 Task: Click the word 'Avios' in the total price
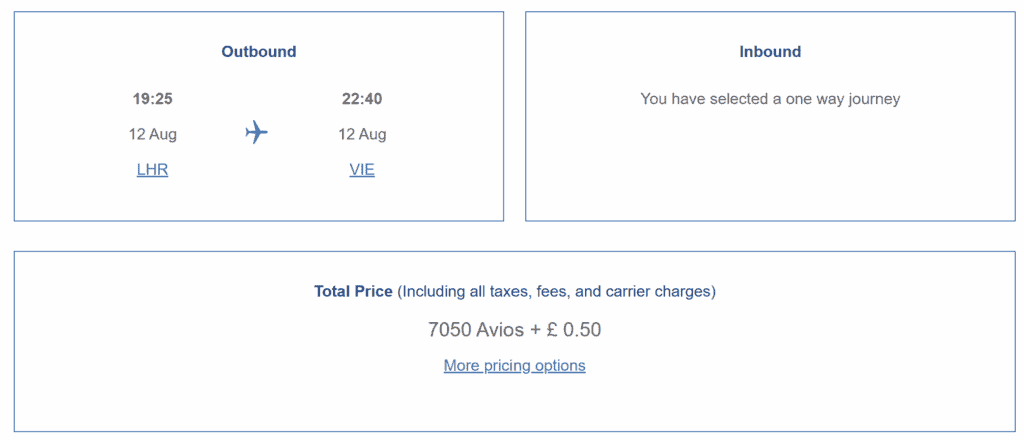click(x=499, y=330)
